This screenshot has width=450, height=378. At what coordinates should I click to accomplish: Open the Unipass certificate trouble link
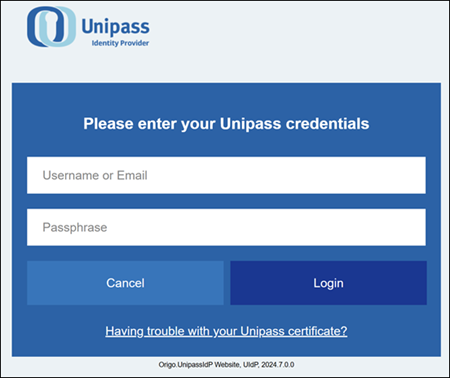click(x=226, y=331)
